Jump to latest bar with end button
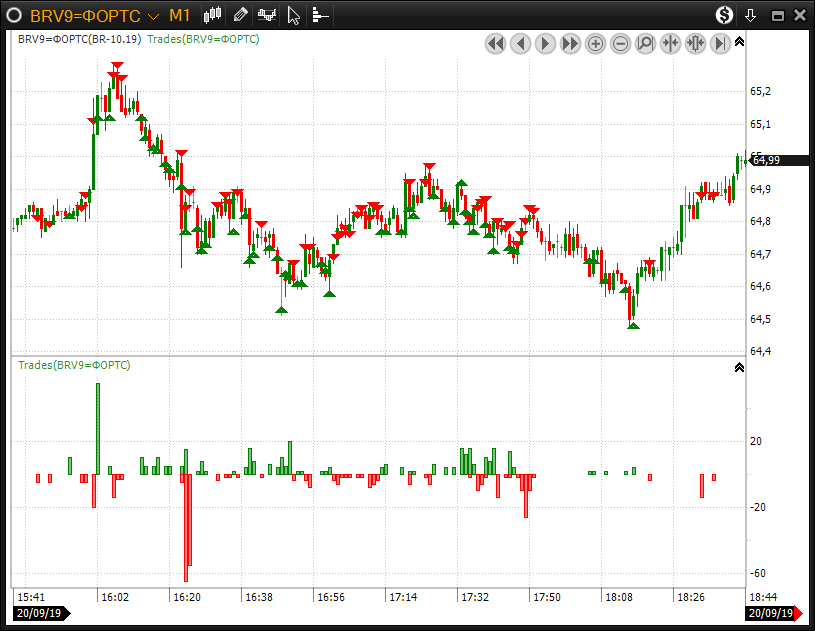This screenshot has width=815, height=631. 720,43
